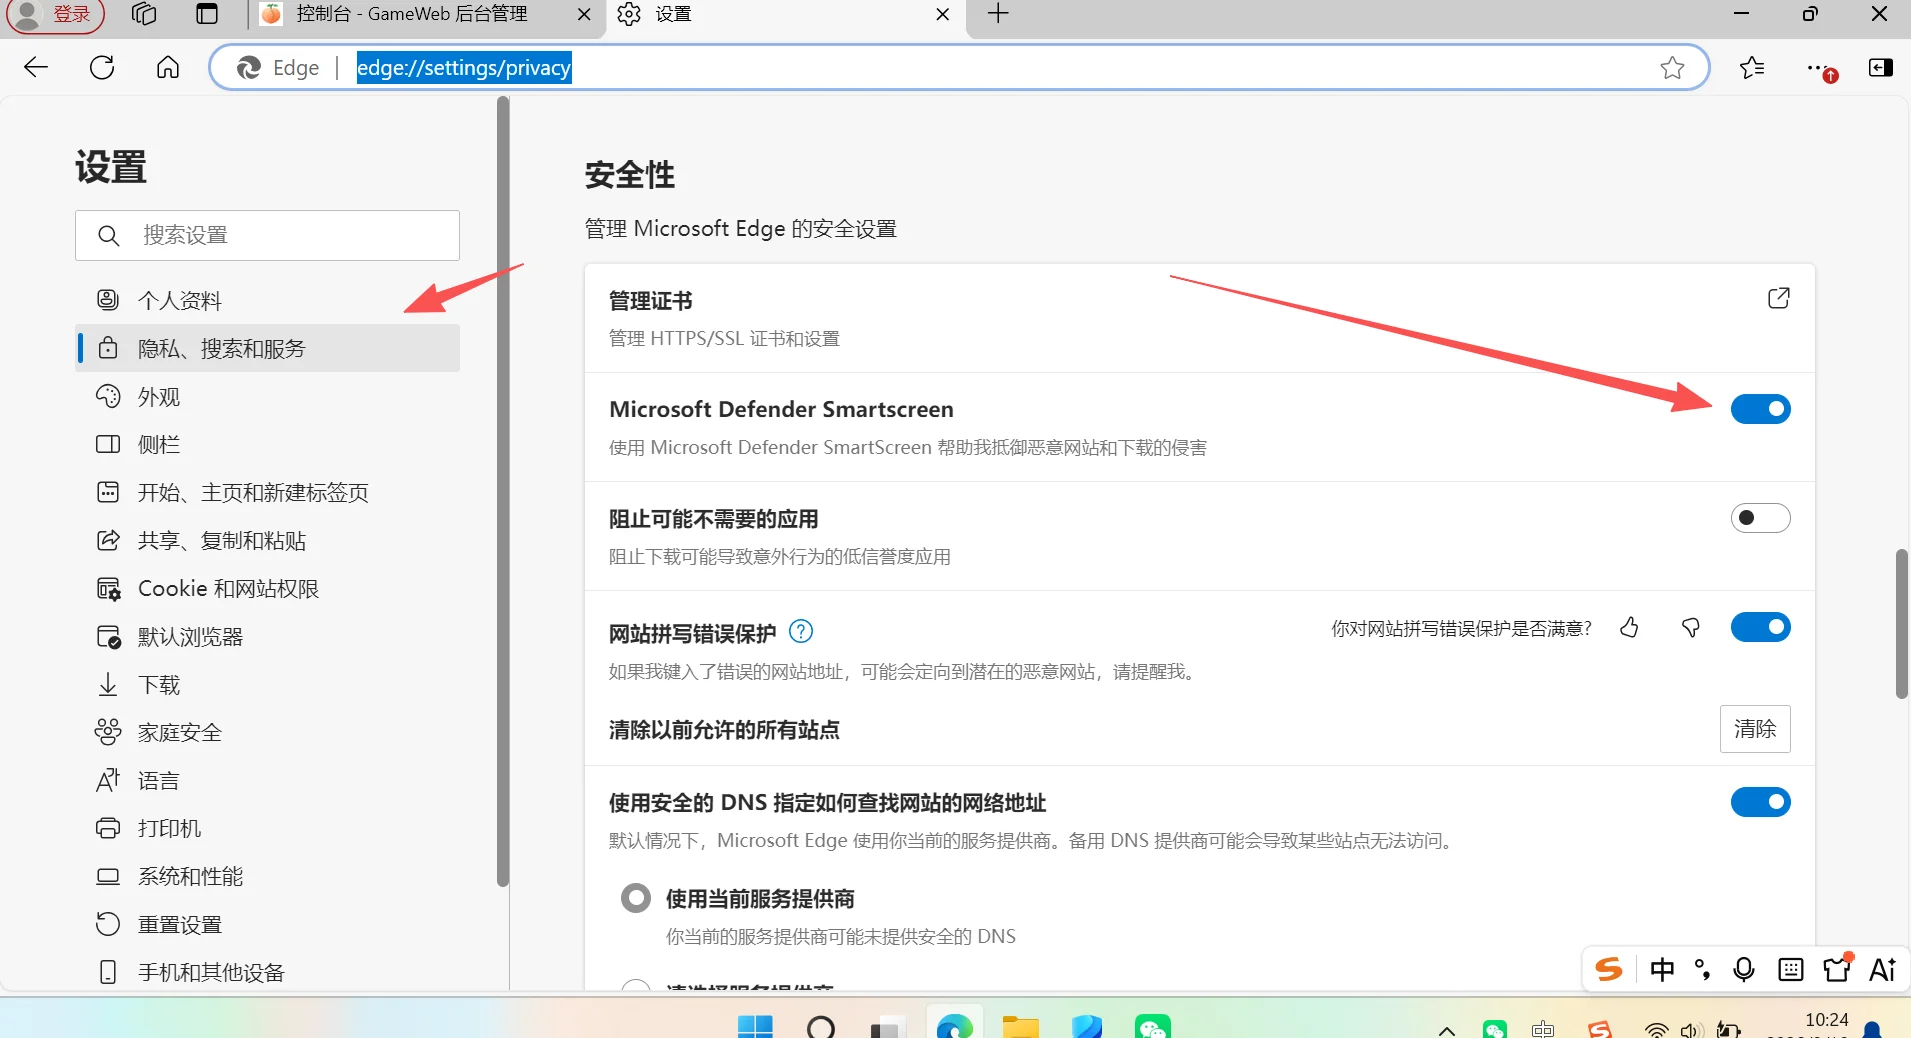Image resolution: width=1911 pixels, height=1038 pixels.
Task: Open 侧栏 settings section
Action: coord(267,444)
